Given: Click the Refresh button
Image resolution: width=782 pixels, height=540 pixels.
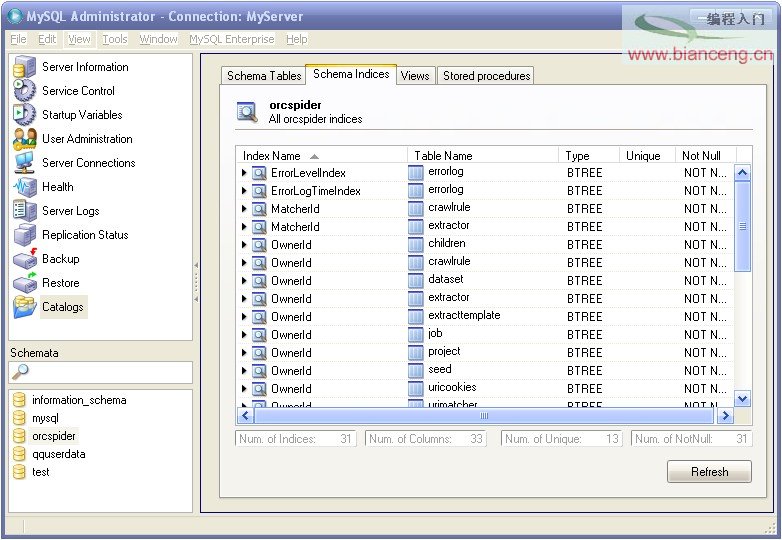Looking at the screenshot, I should (709, 472).
